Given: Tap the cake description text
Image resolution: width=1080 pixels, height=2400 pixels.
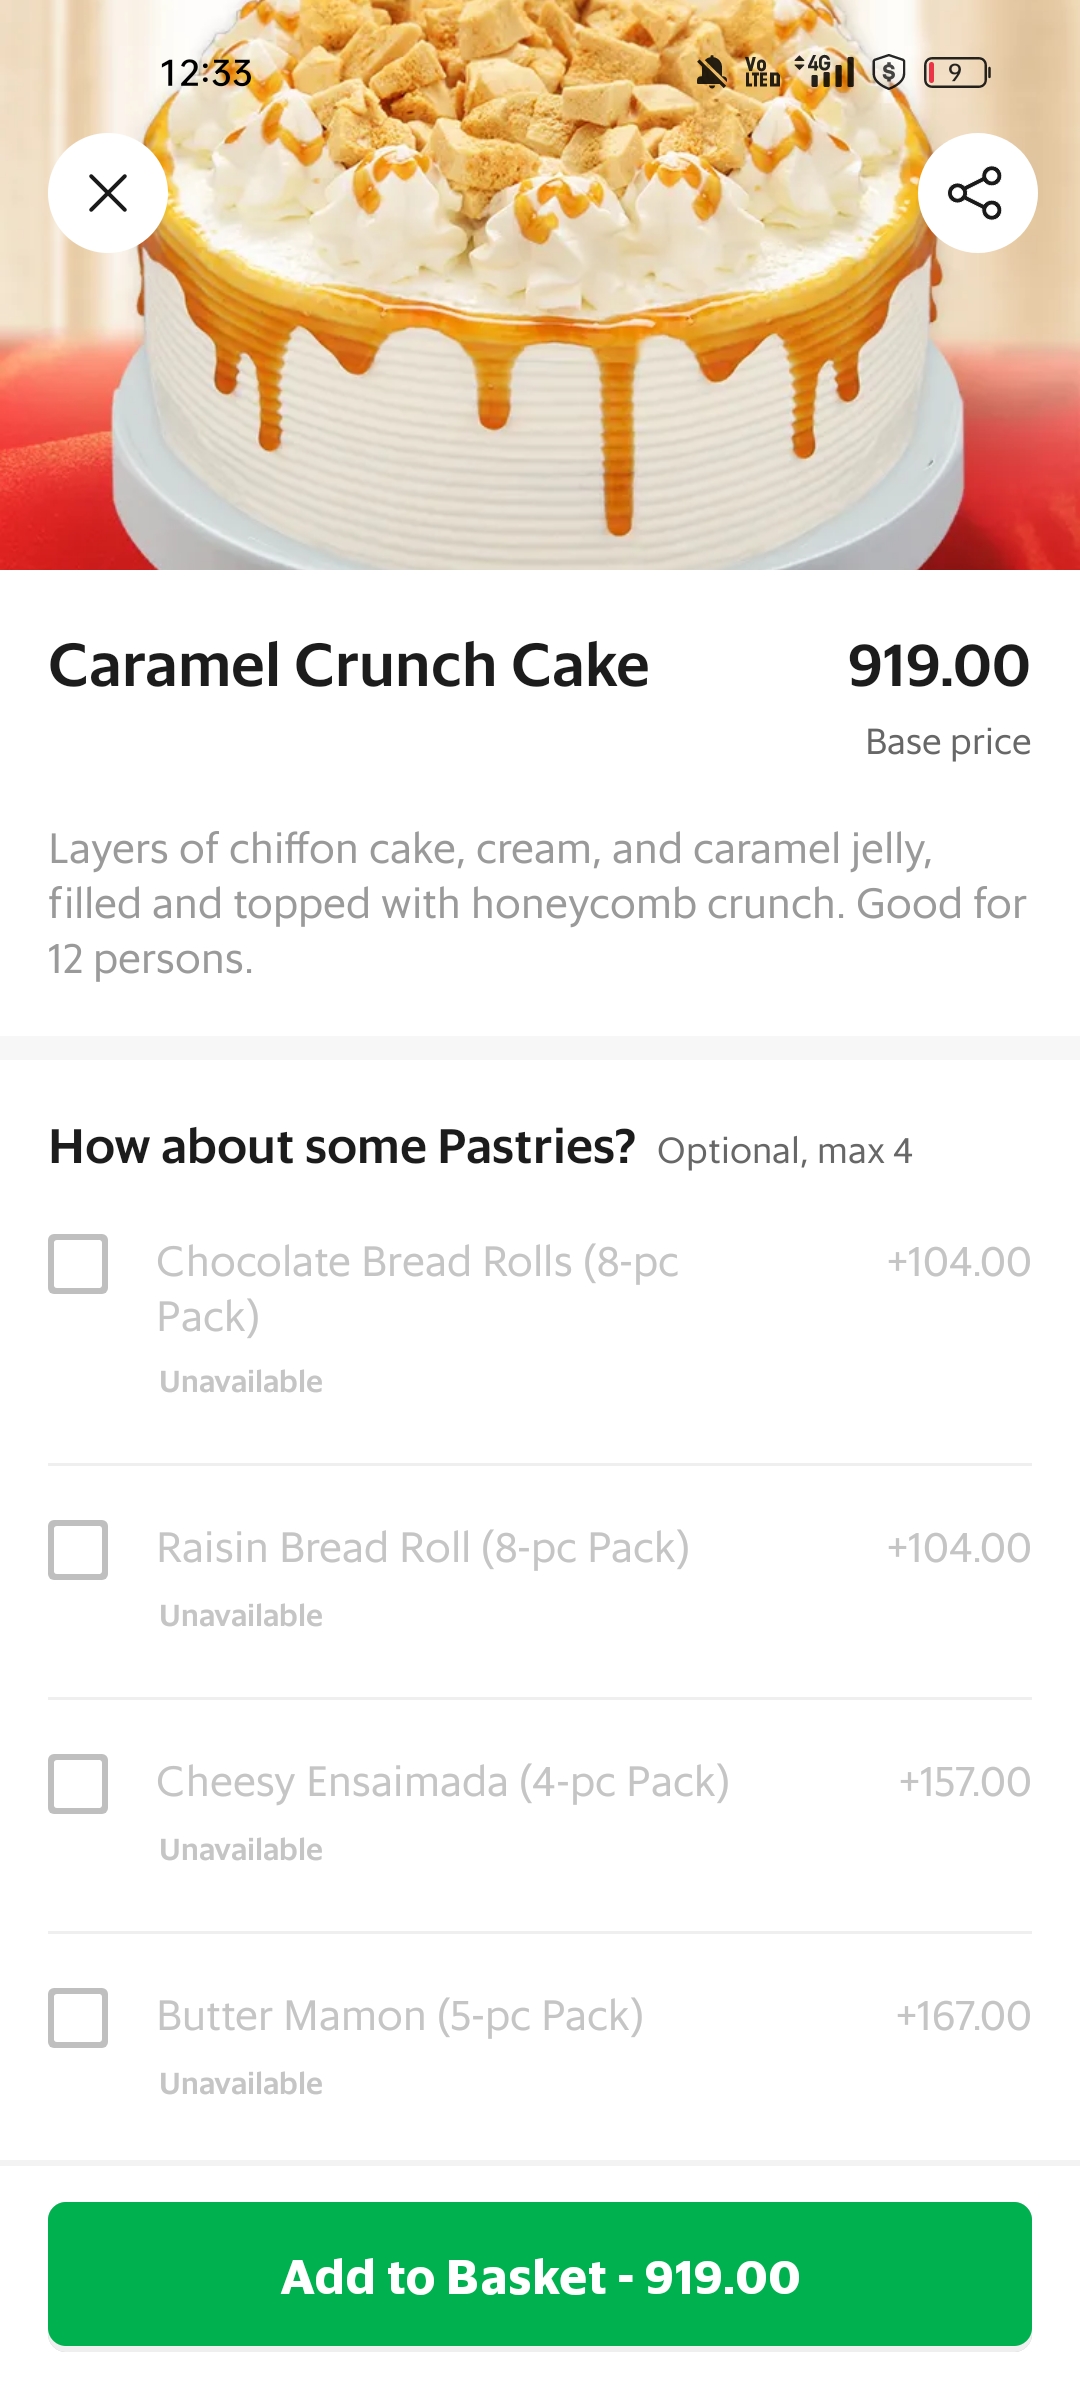Looking at the screenshot, I should (x=538, y=904).
